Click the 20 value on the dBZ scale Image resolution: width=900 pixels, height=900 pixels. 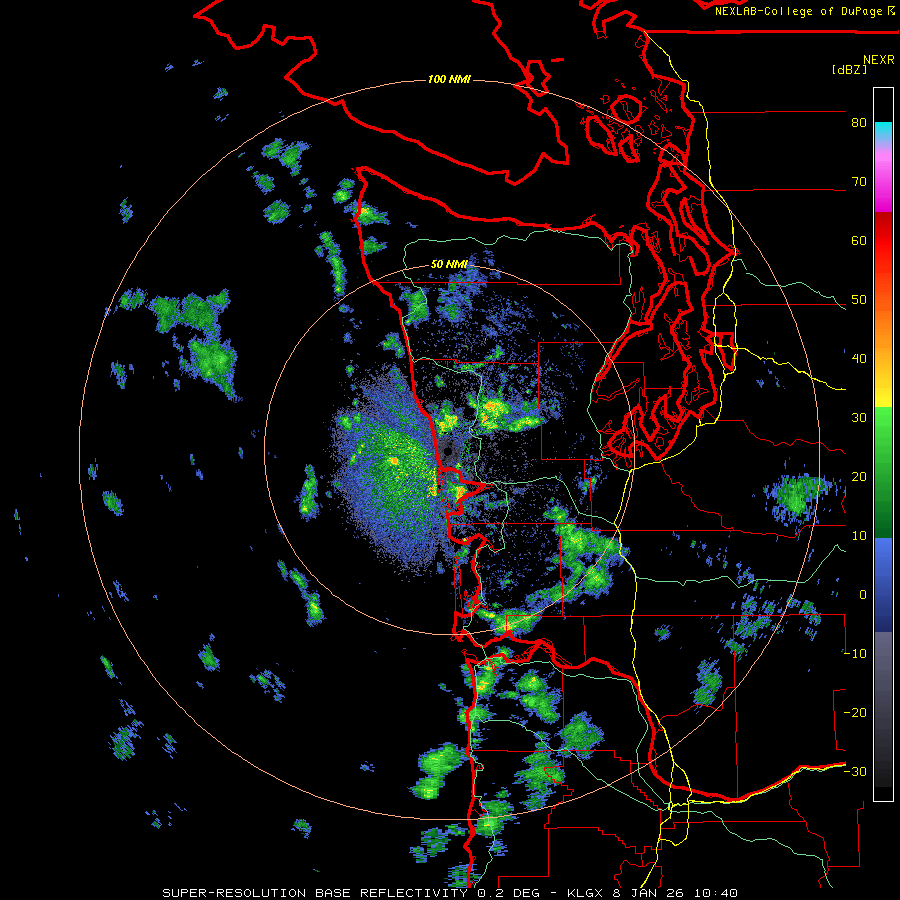[x=859, y=477]
